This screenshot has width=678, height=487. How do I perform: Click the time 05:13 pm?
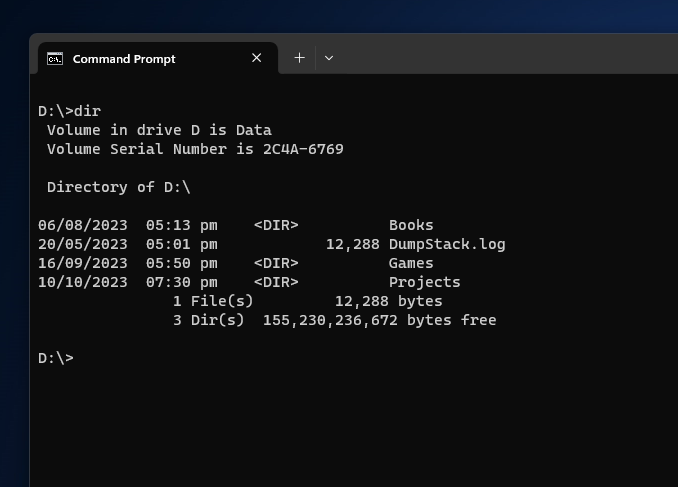coord(182,225)
